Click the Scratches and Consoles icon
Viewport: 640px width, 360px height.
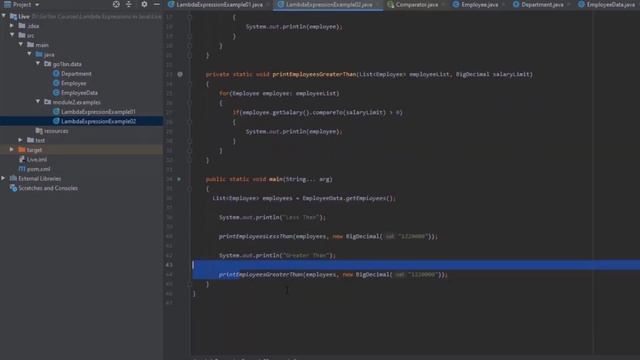13,188
